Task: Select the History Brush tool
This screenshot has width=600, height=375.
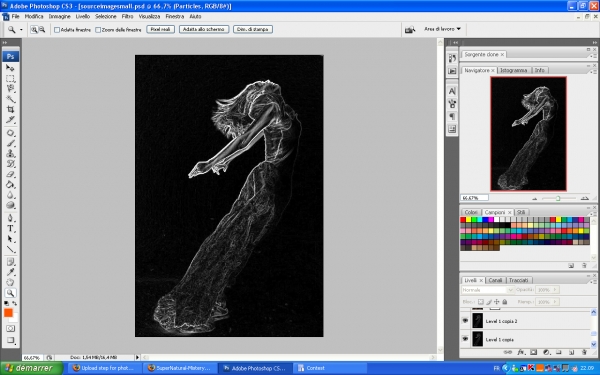Action: tap(10, 164)
